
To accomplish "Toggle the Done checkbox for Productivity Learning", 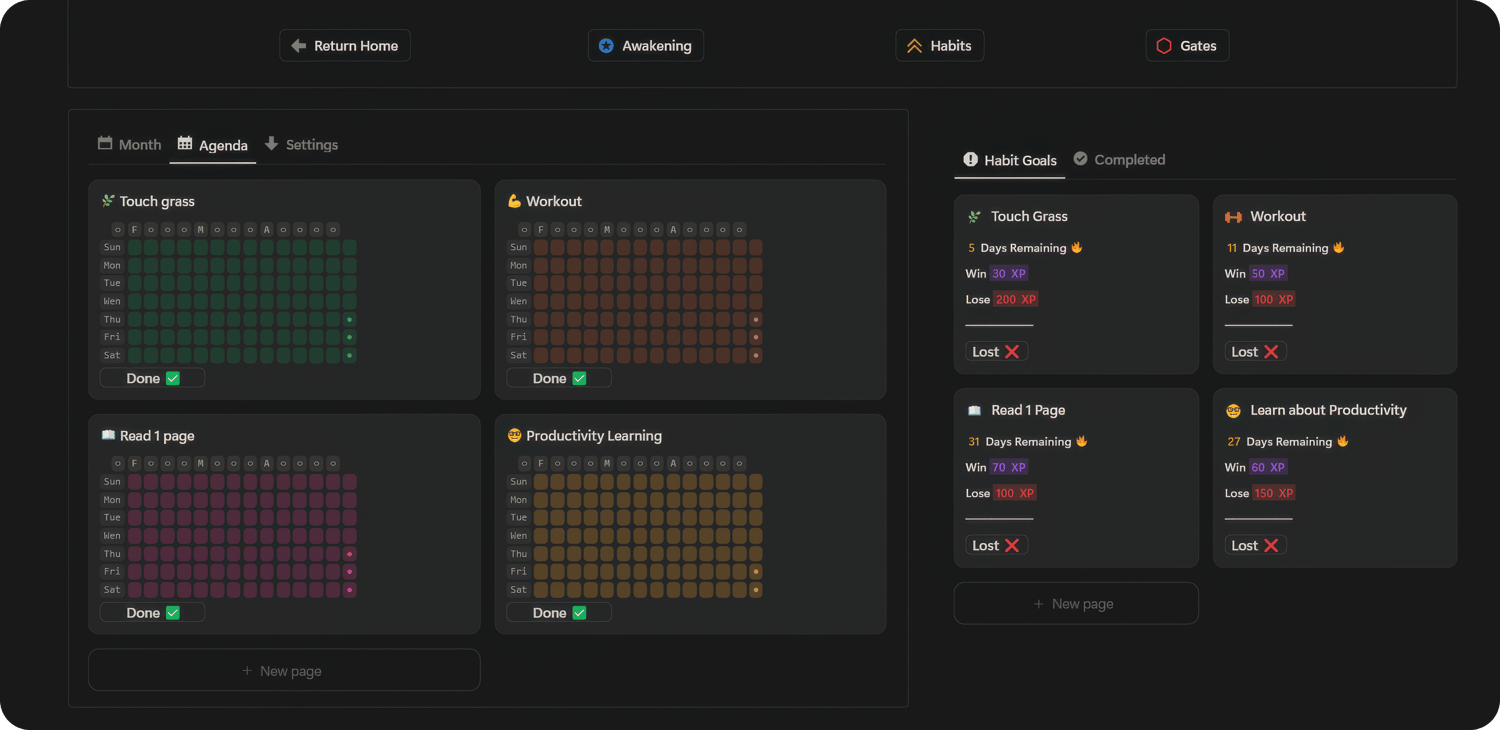I will click(x=579, y=613).
